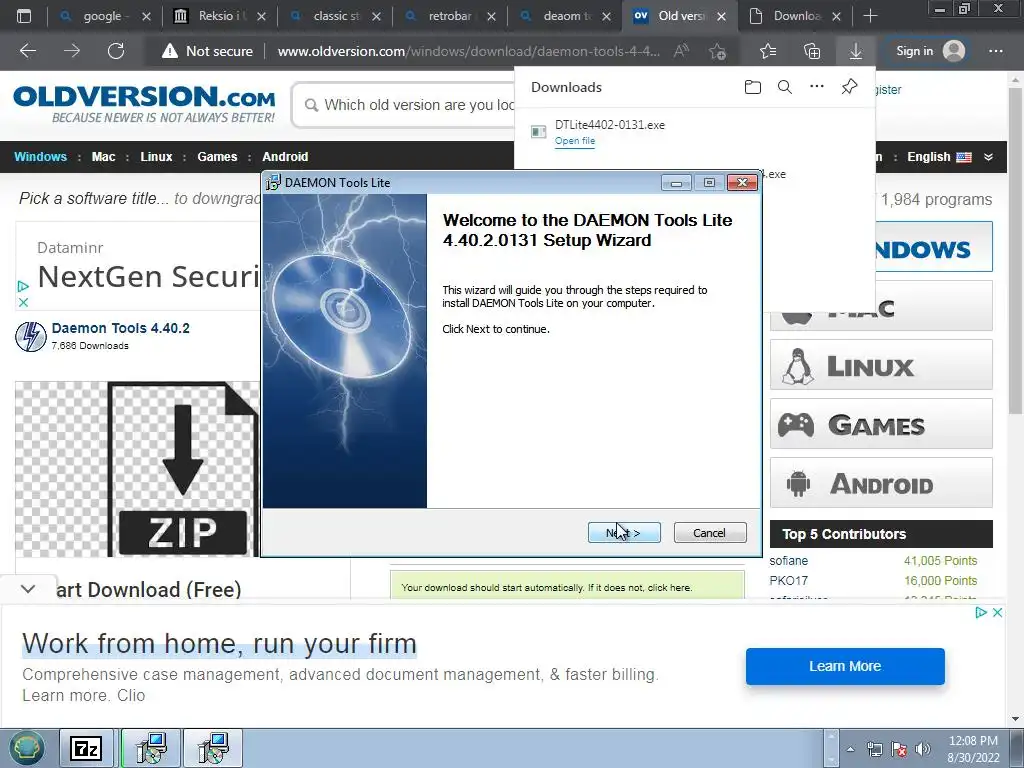Close the Dataminr ad via X icon

[x=23, y=302]
